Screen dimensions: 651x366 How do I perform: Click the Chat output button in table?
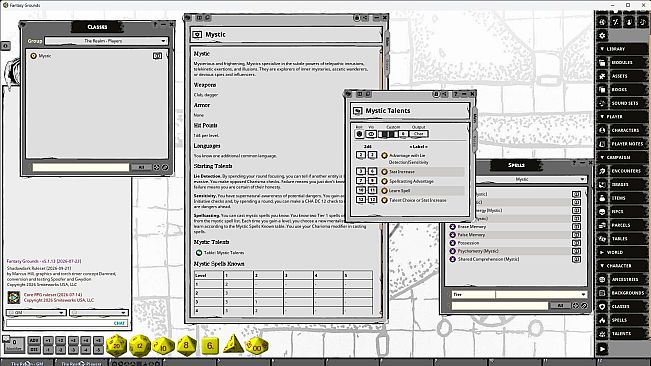coord(418,134)
